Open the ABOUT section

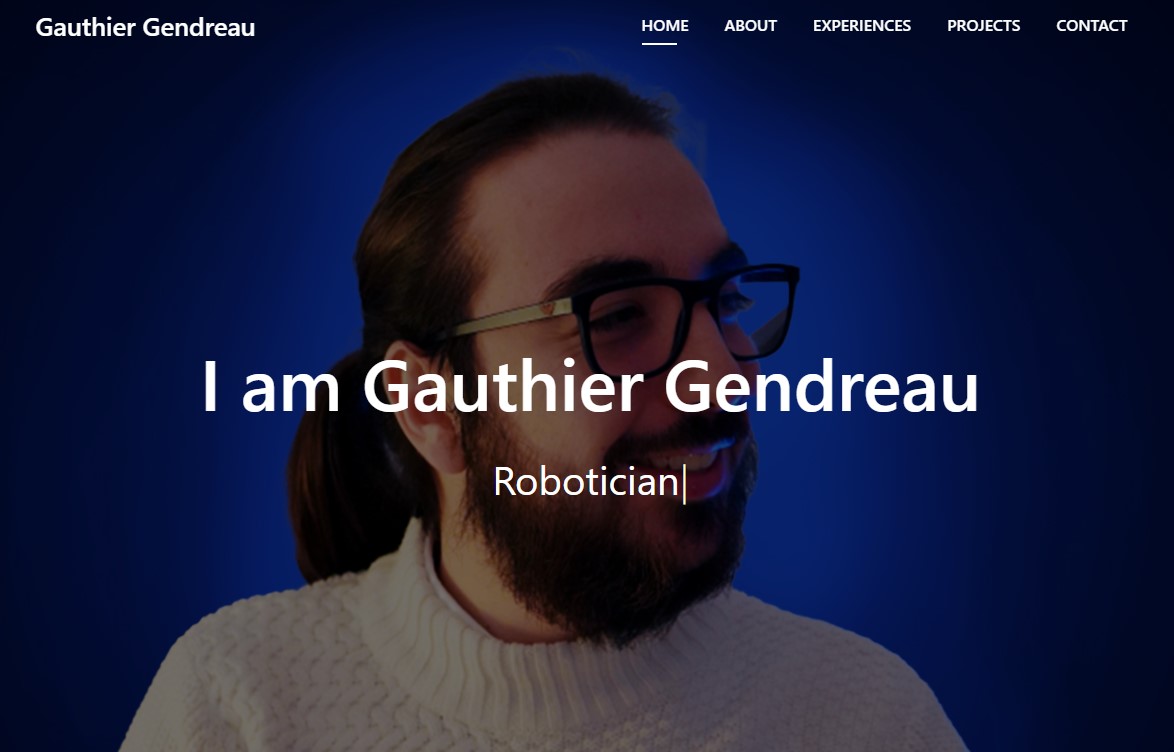[750, 25]
